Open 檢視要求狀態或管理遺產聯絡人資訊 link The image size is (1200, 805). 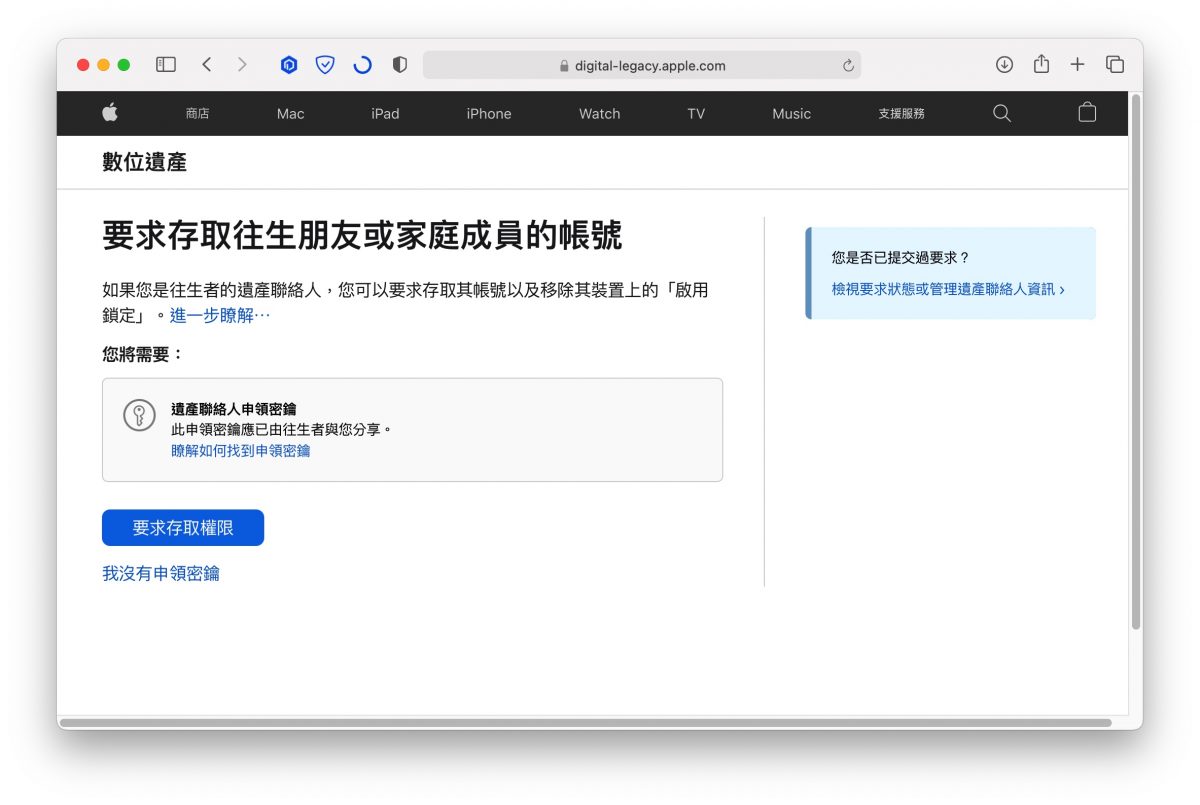pos(948,289)
